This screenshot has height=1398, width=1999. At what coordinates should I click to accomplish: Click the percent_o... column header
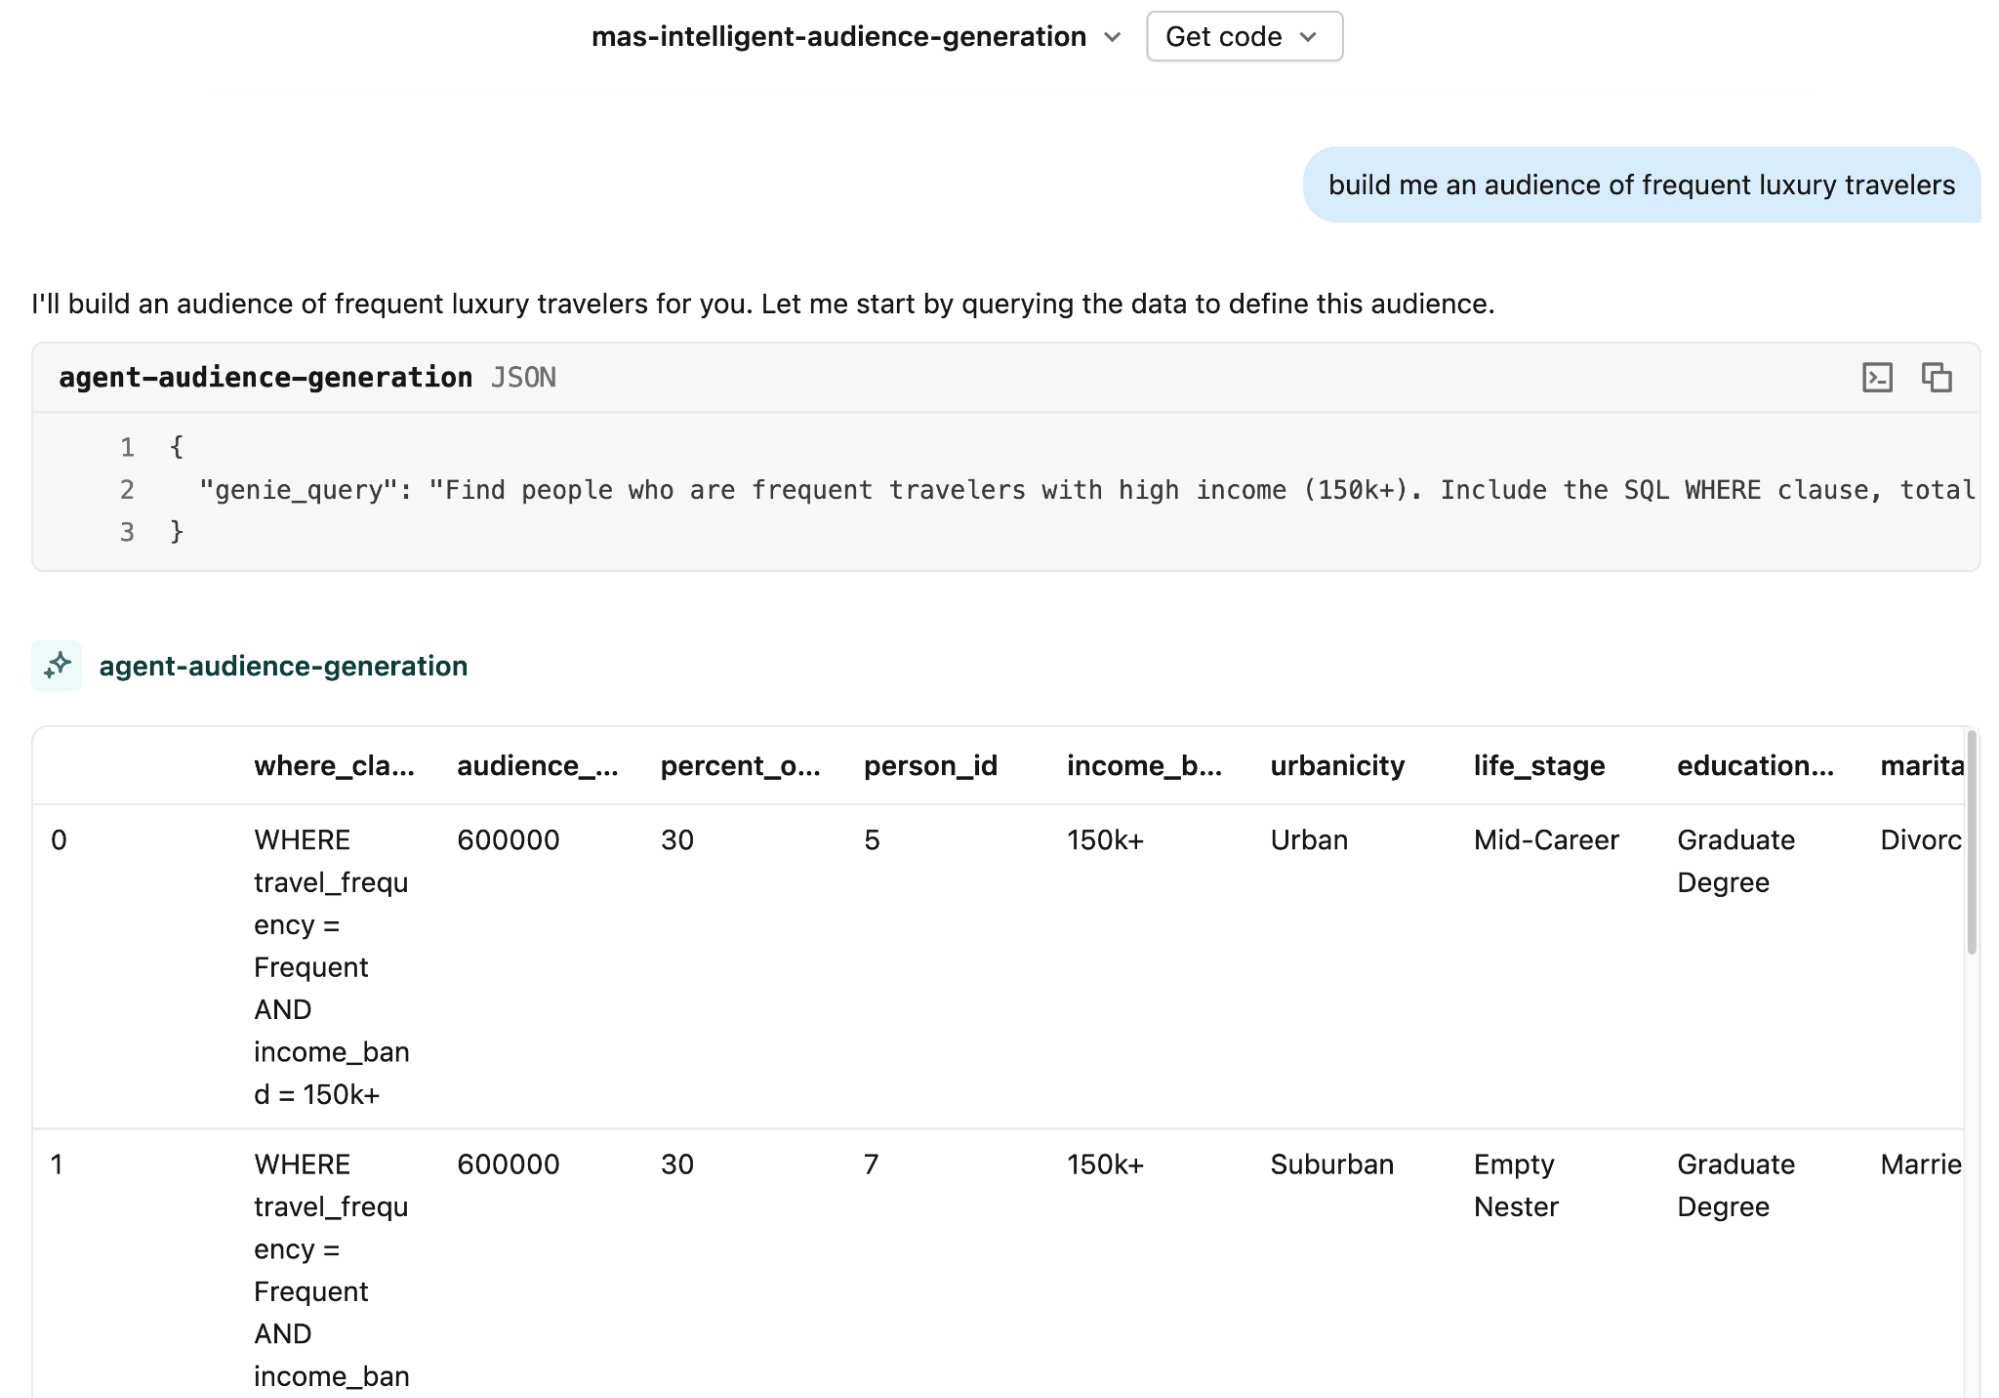[x=740, y=766]
